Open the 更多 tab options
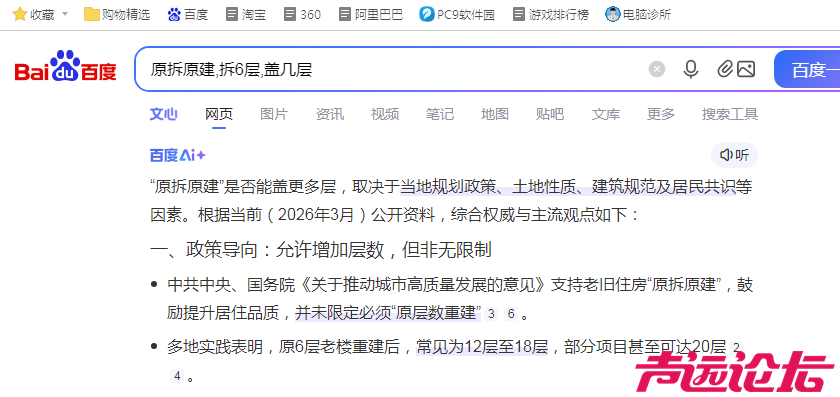Image resolution: width=840 pixels, height=397 pixels. click(661, 114)
